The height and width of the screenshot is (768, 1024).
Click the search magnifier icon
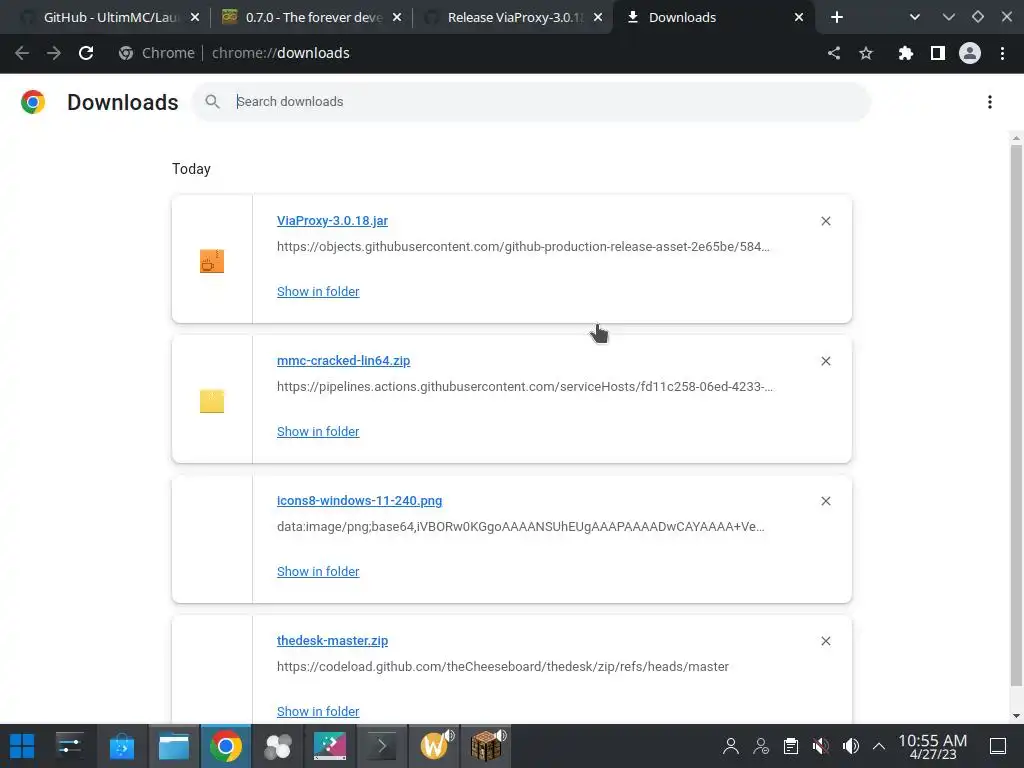tap(212, 101)
